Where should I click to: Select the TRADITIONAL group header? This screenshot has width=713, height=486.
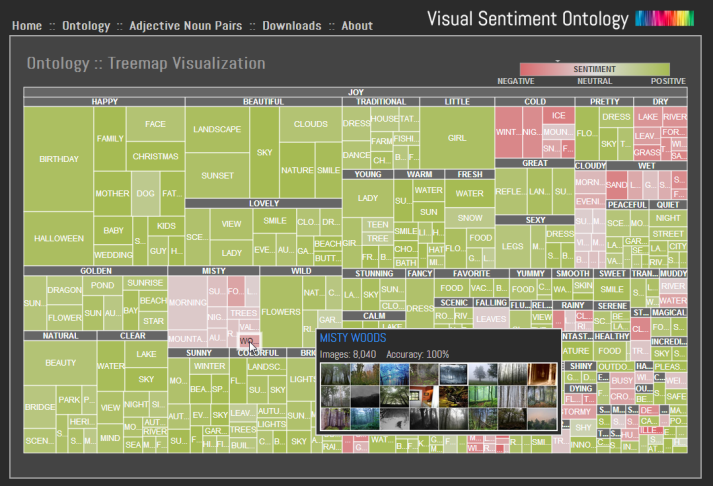coord(381,101)
